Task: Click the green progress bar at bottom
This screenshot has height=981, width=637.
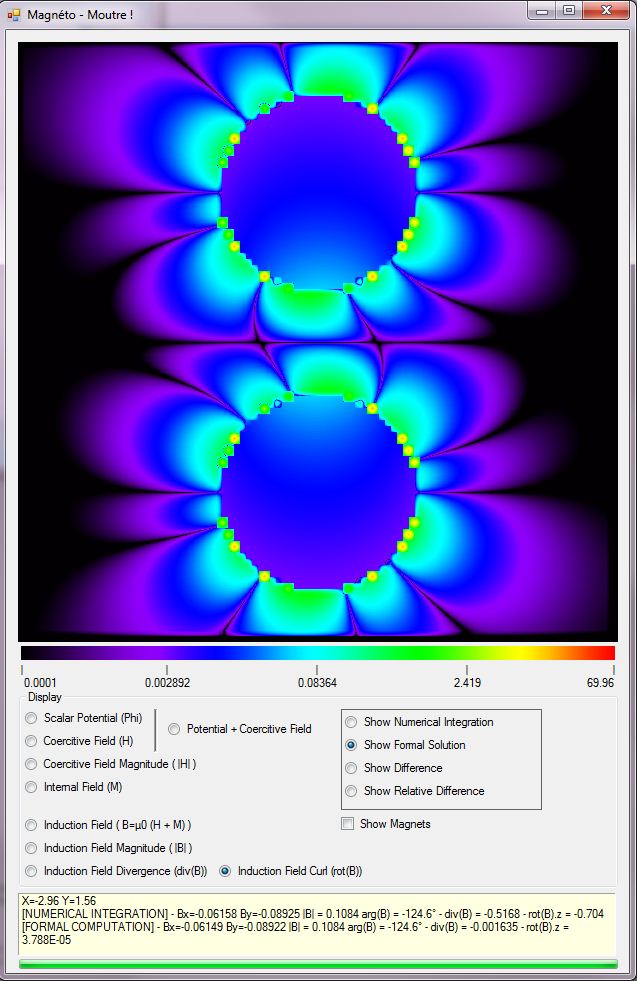Action: 318,964
